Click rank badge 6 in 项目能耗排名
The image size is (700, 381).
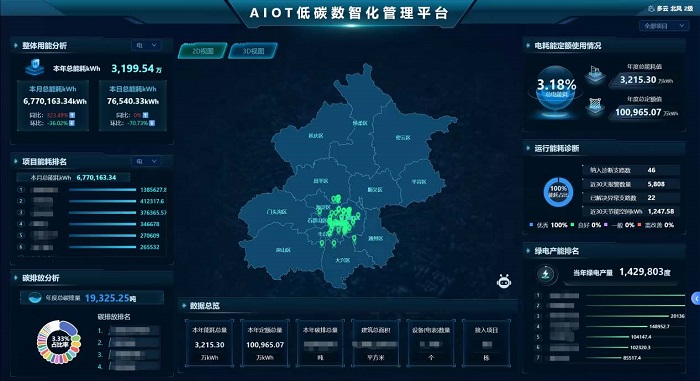tap(21, 247)
